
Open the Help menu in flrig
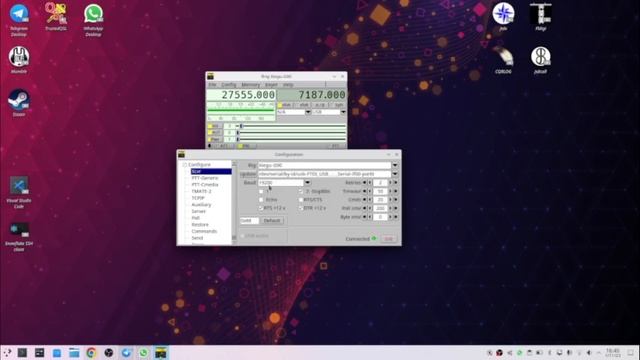pos(288,85)
